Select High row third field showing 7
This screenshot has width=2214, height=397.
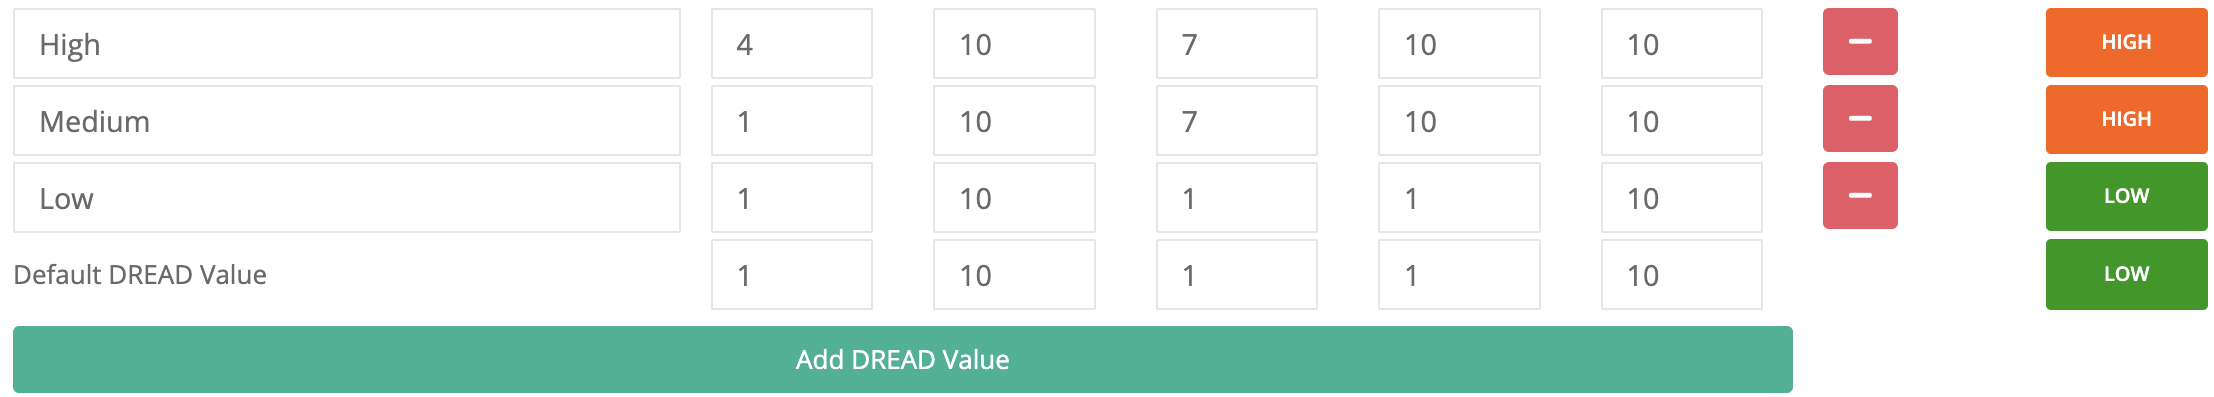[1237, 44]
